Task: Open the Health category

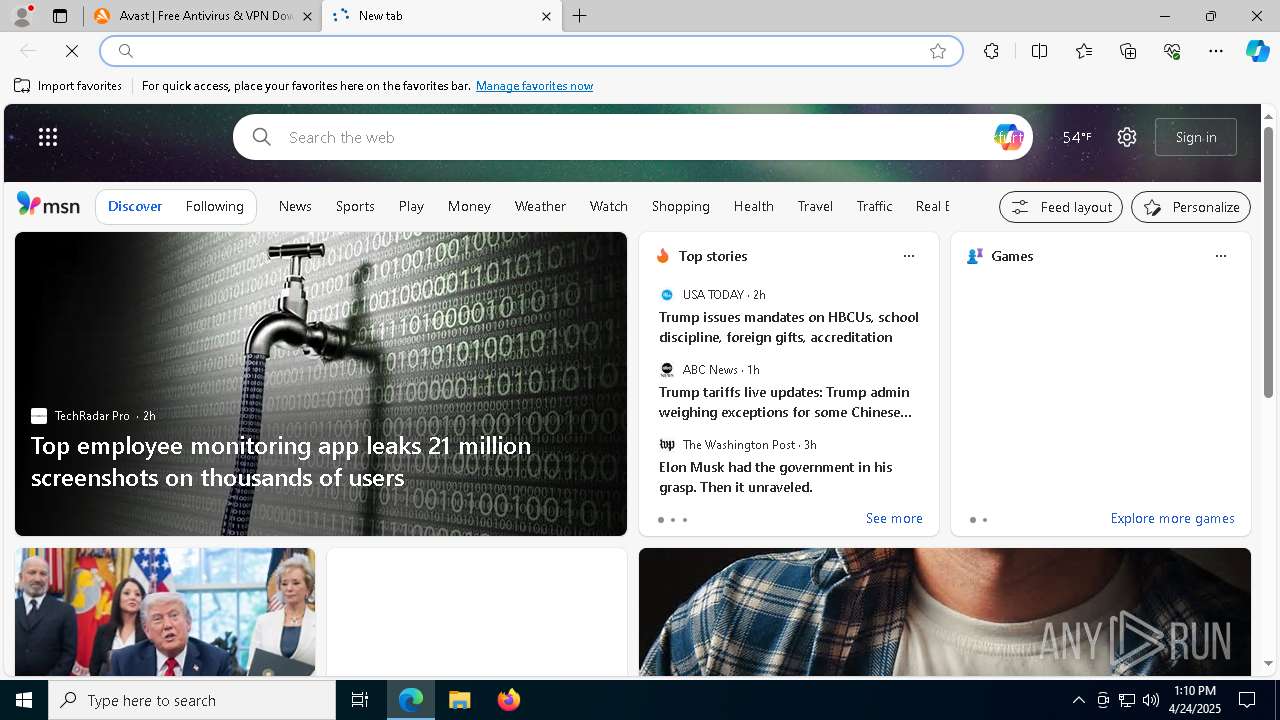Action: tap(754, 206)
